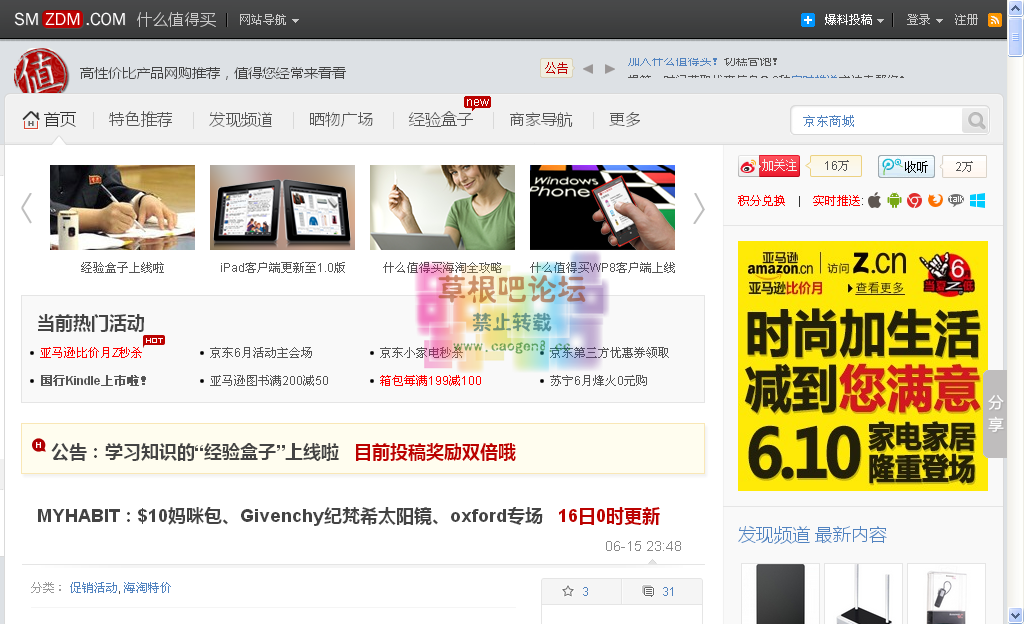Open the 网站导航 dropdown
Image resolution: width=1024 pixels, height=624 pixels.
[263, 19]
